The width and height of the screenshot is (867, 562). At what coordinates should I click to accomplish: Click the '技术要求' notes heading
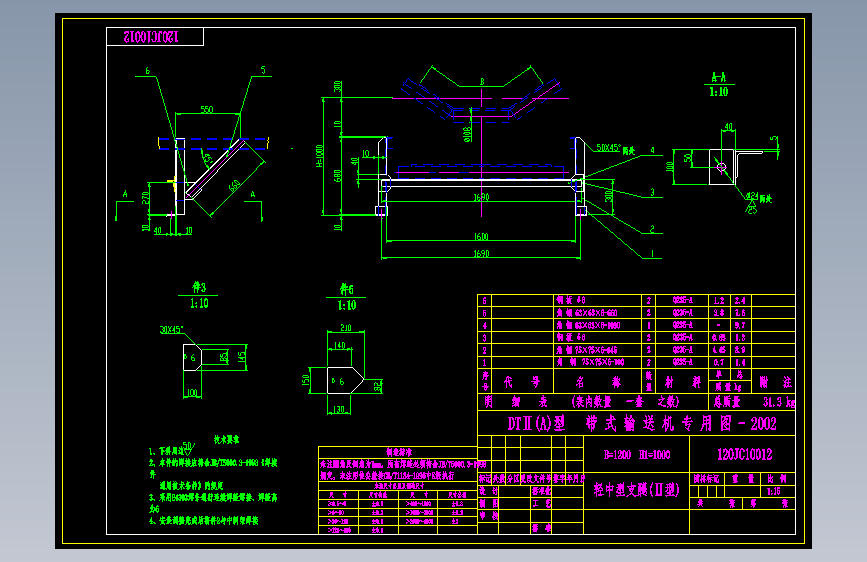coord(227,440)
